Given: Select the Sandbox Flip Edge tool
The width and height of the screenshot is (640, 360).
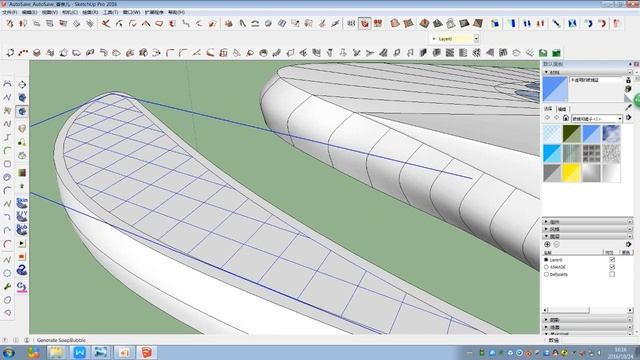Looking at the screenshot, I should click(478, 23).
